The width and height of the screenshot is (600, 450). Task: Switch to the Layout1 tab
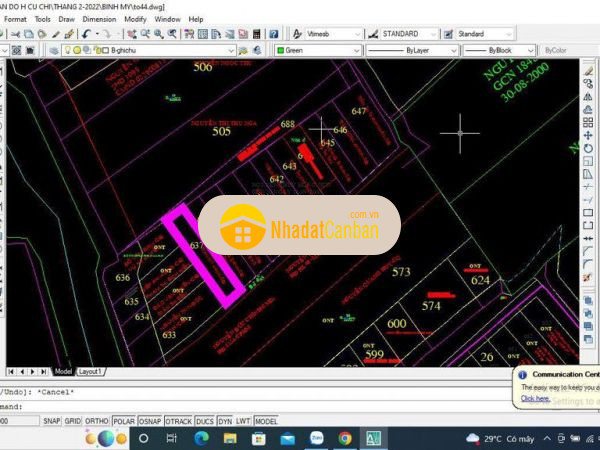pos(91,371)
